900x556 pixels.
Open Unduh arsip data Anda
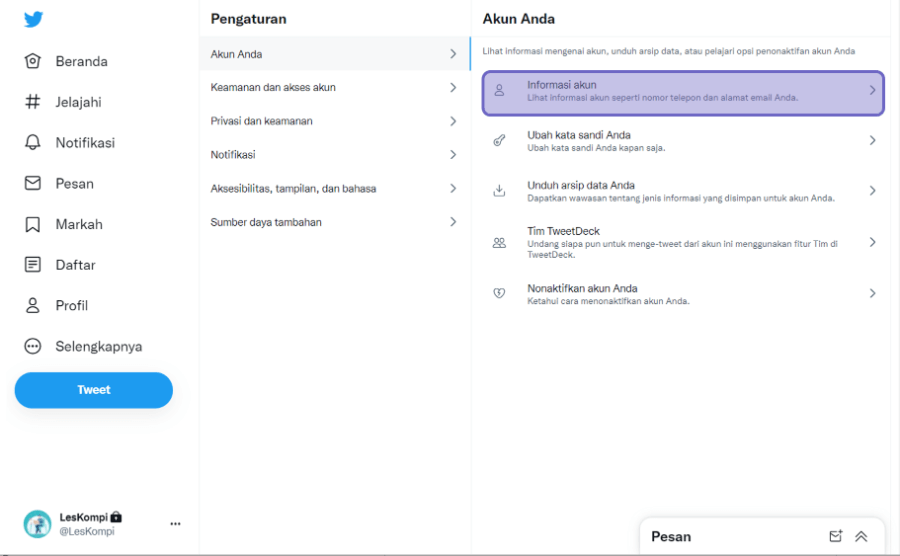(683, 191)
